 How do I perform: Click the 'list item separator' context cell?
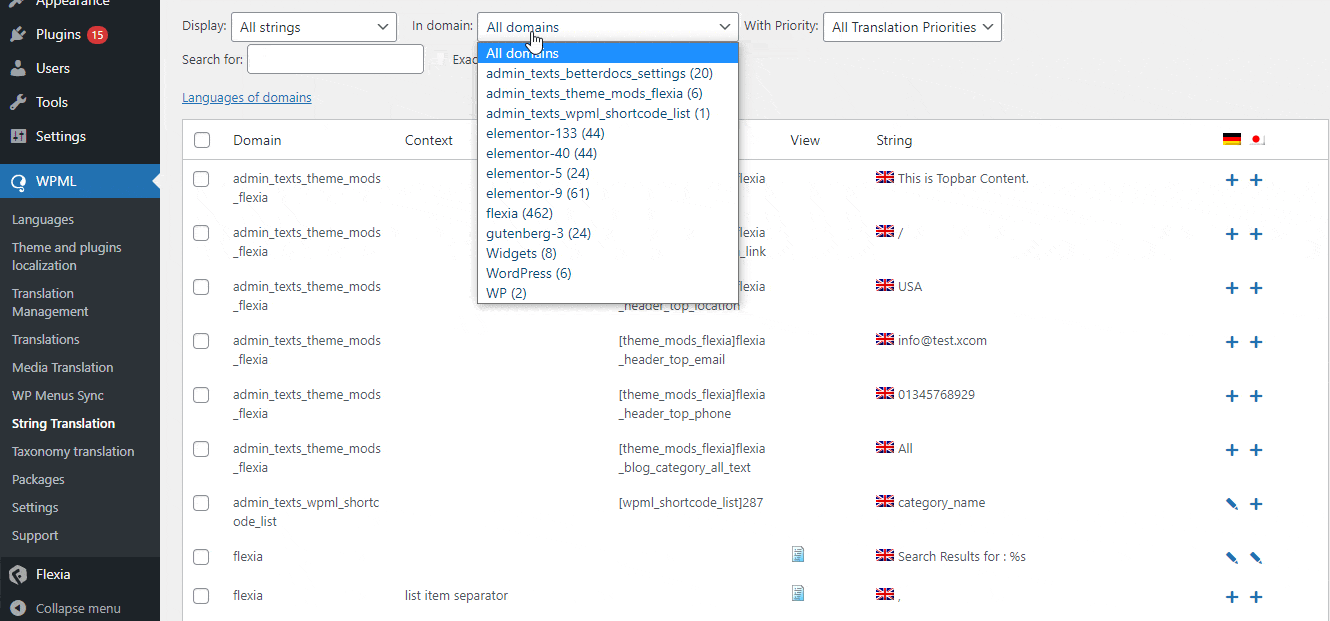456,596
